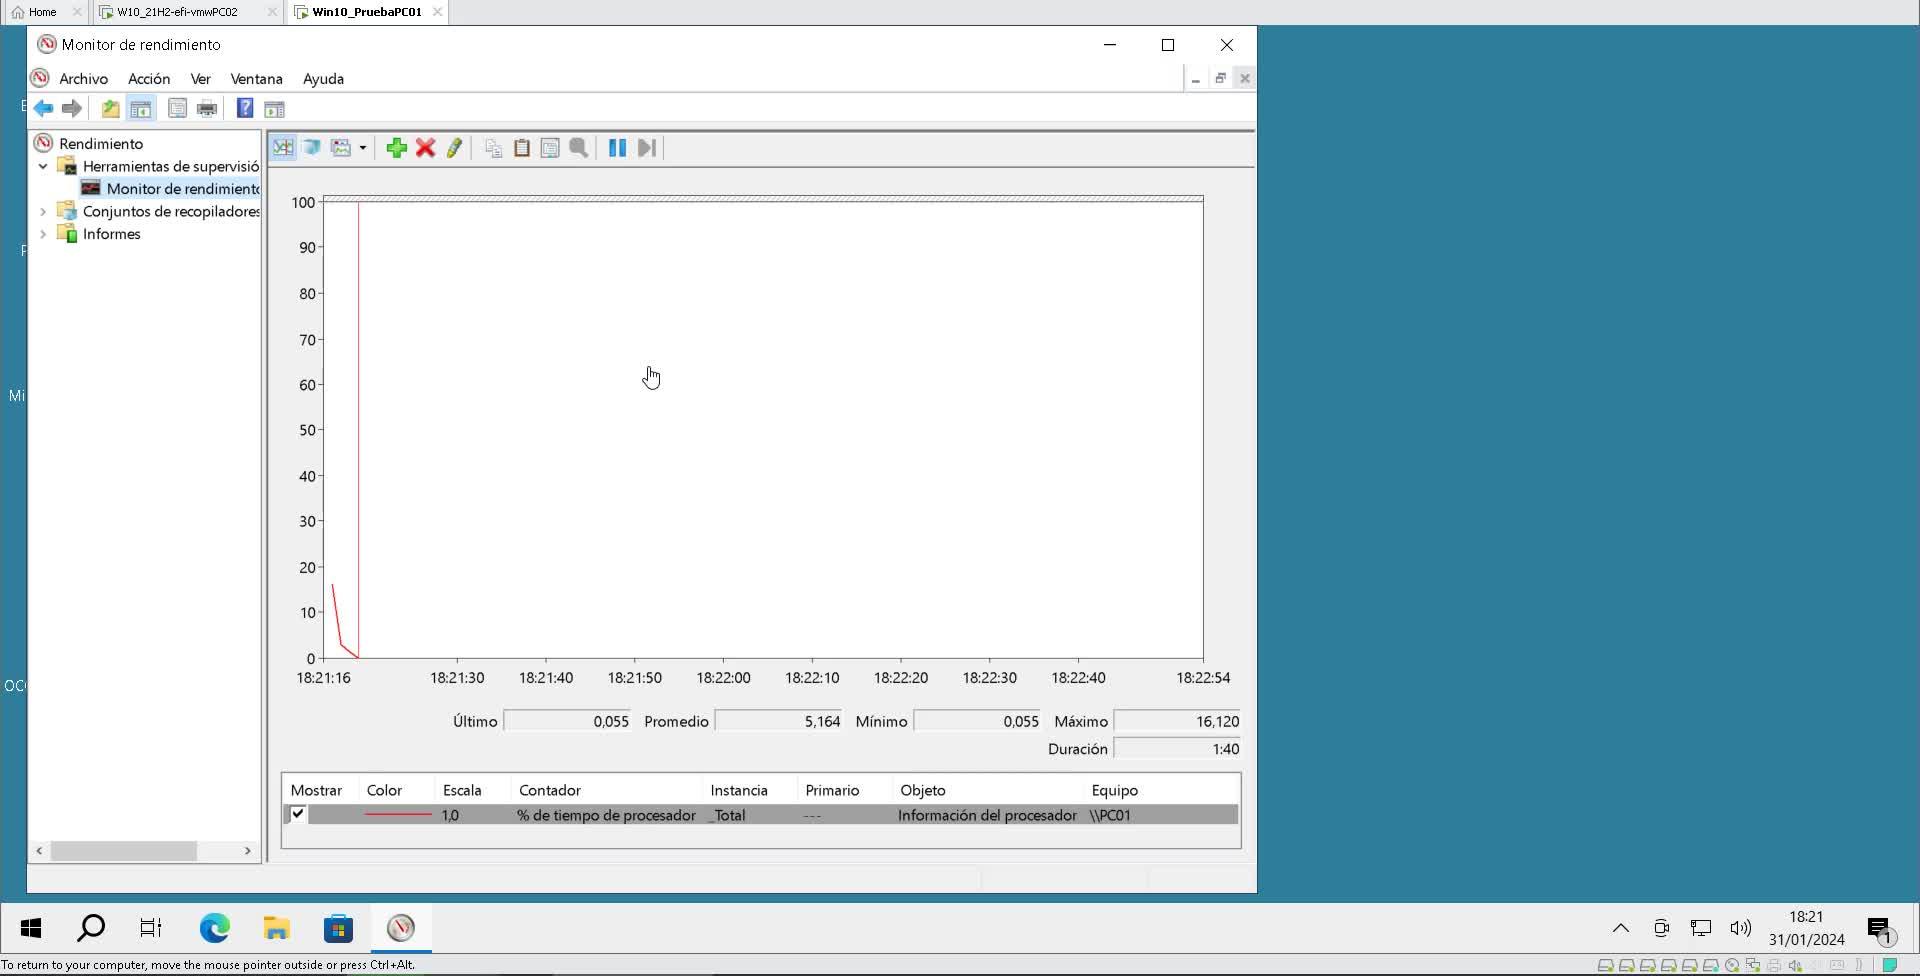Image resolution: width=1920 pixels, height=976 pixels.
Task: Launch Microsoft Edge from the taskbar
Action: click(214, 929)
